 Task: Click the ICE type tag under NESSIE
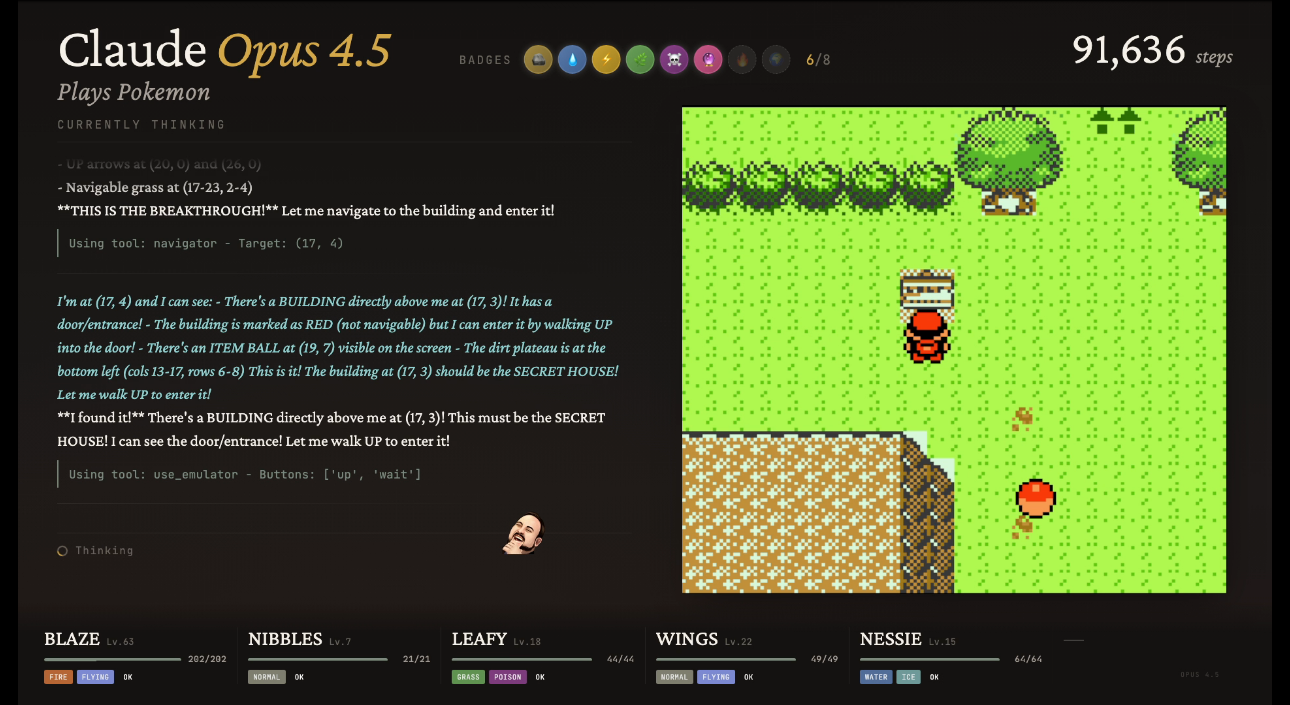pyautogui.click(x=908, y=677)
